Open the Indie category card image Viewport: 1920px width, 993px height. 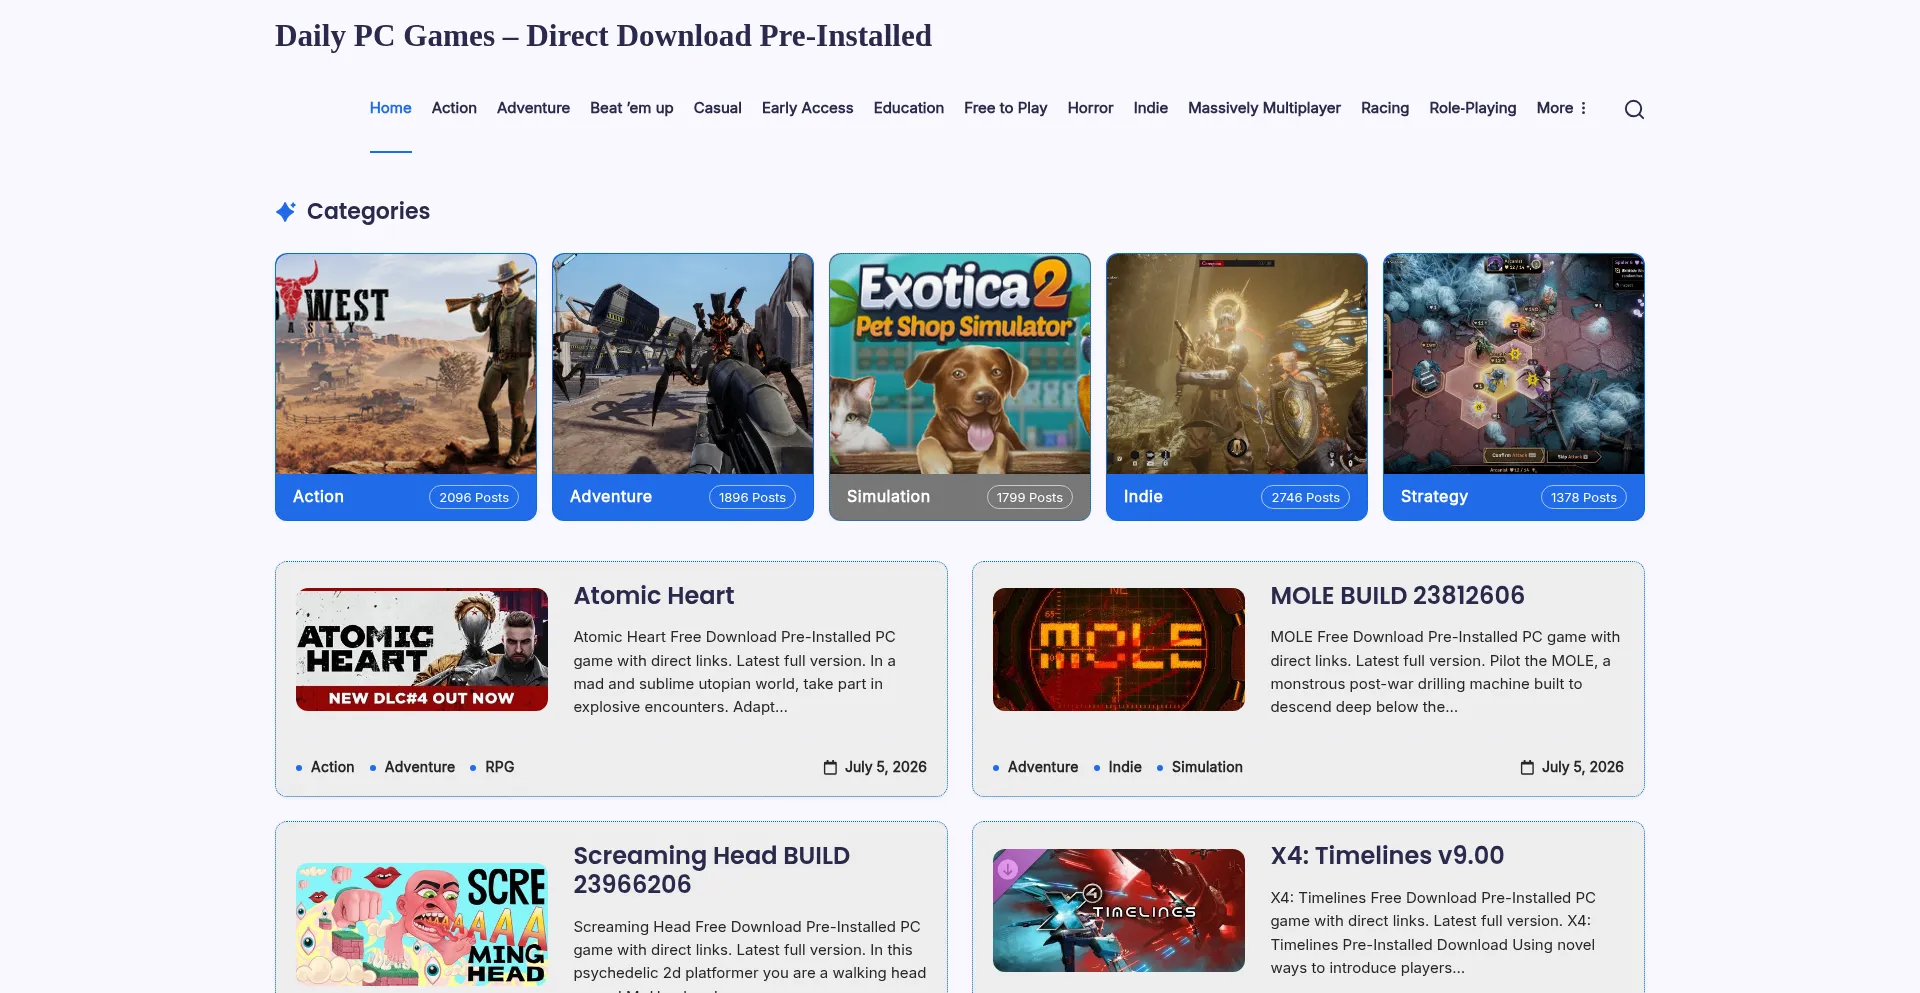1237,364
